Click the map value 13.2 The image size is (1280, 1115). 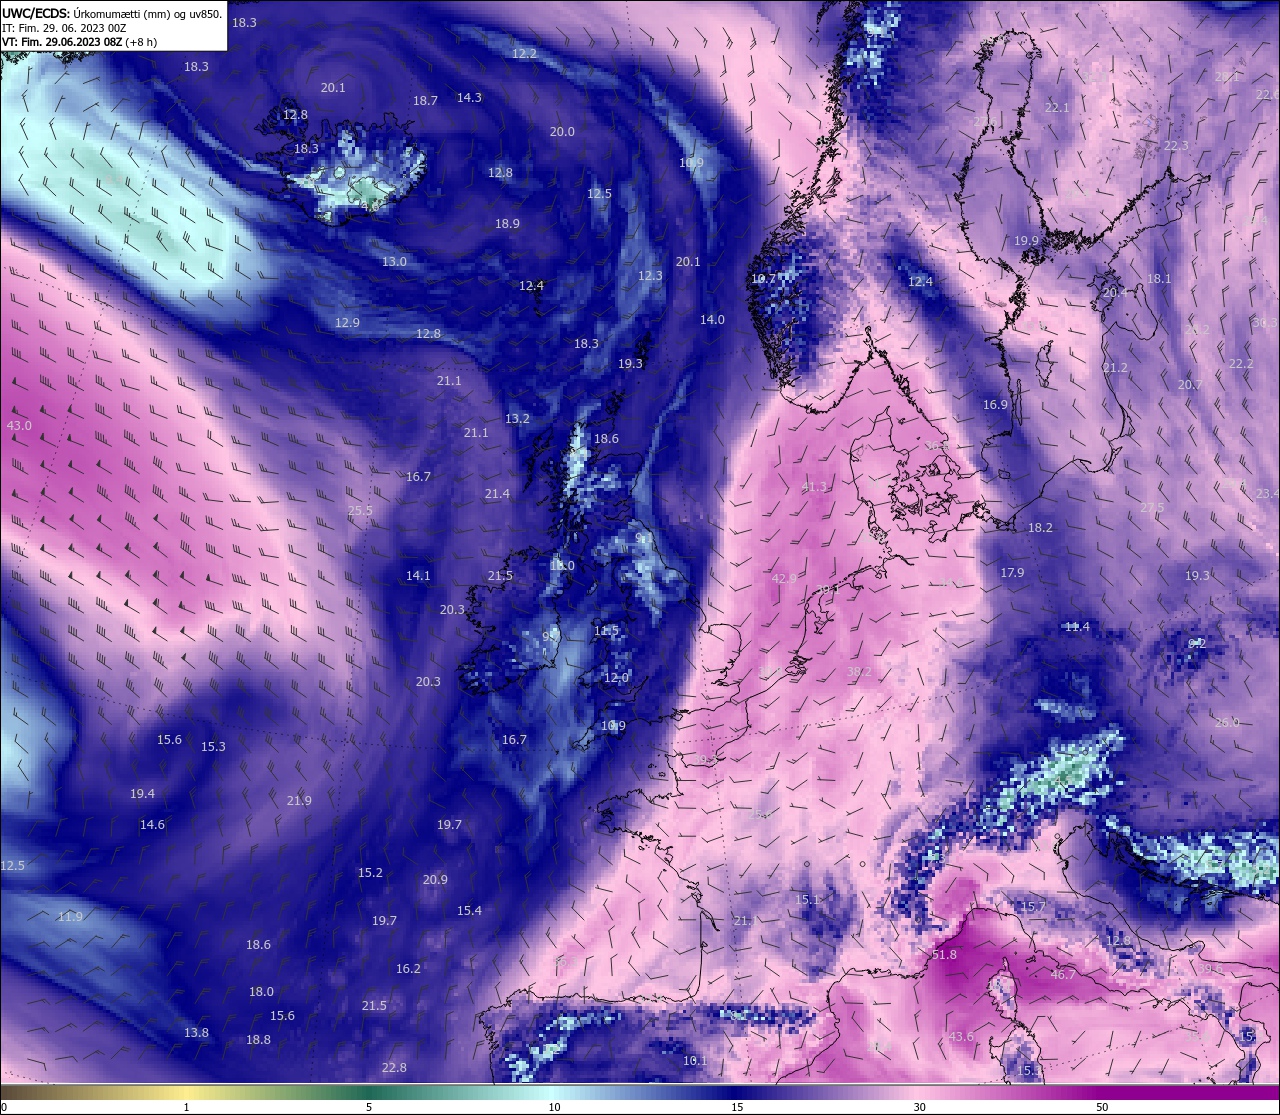pyautogui.click(x=517, y=419)
